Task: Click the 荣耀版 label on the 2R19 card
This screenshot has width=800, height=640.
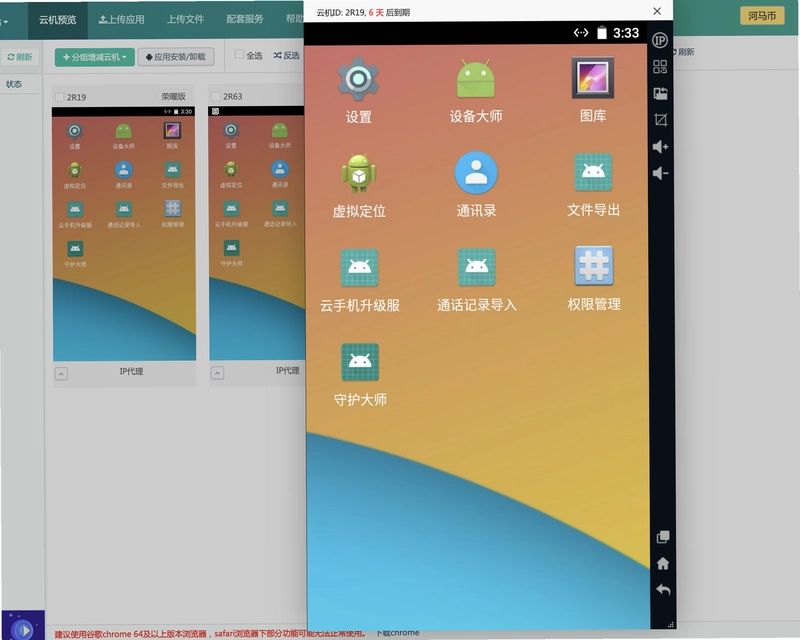Action: coord(173,96)
